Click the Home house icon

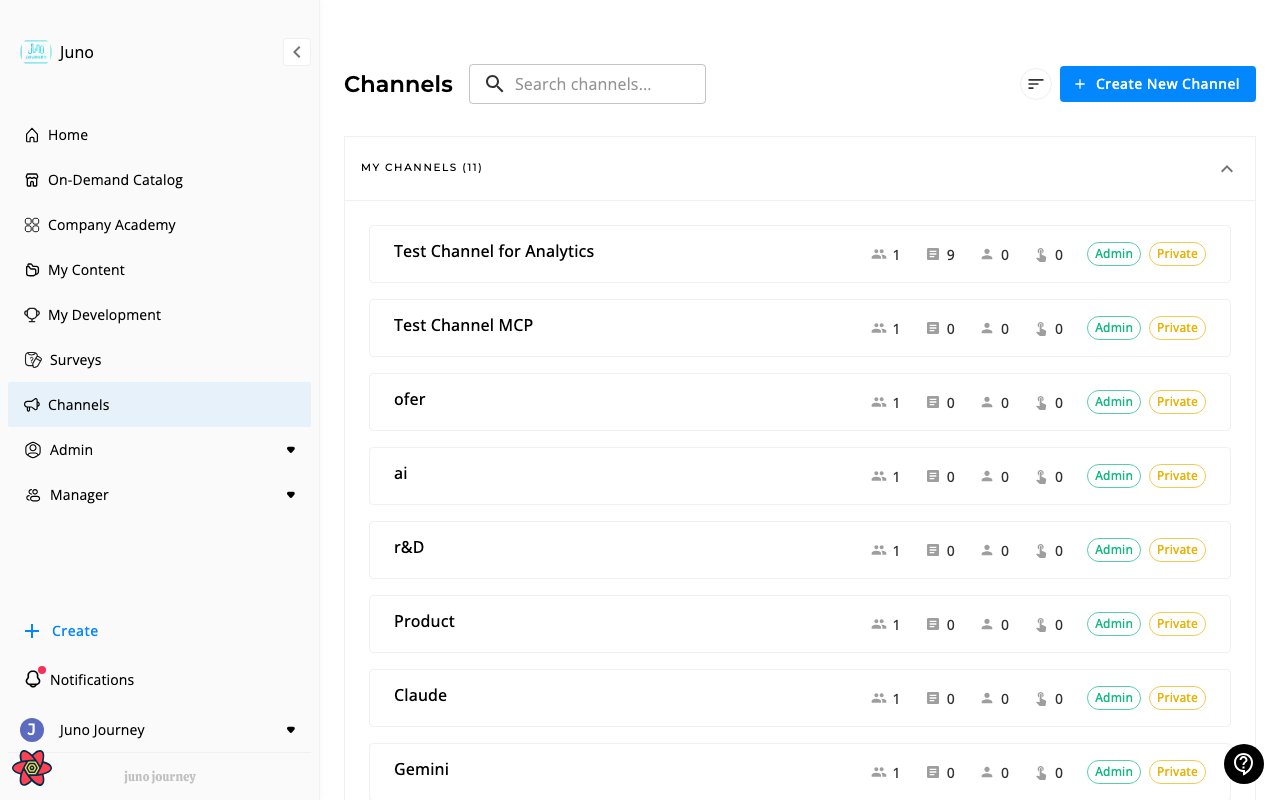click(x=33, y=135)
